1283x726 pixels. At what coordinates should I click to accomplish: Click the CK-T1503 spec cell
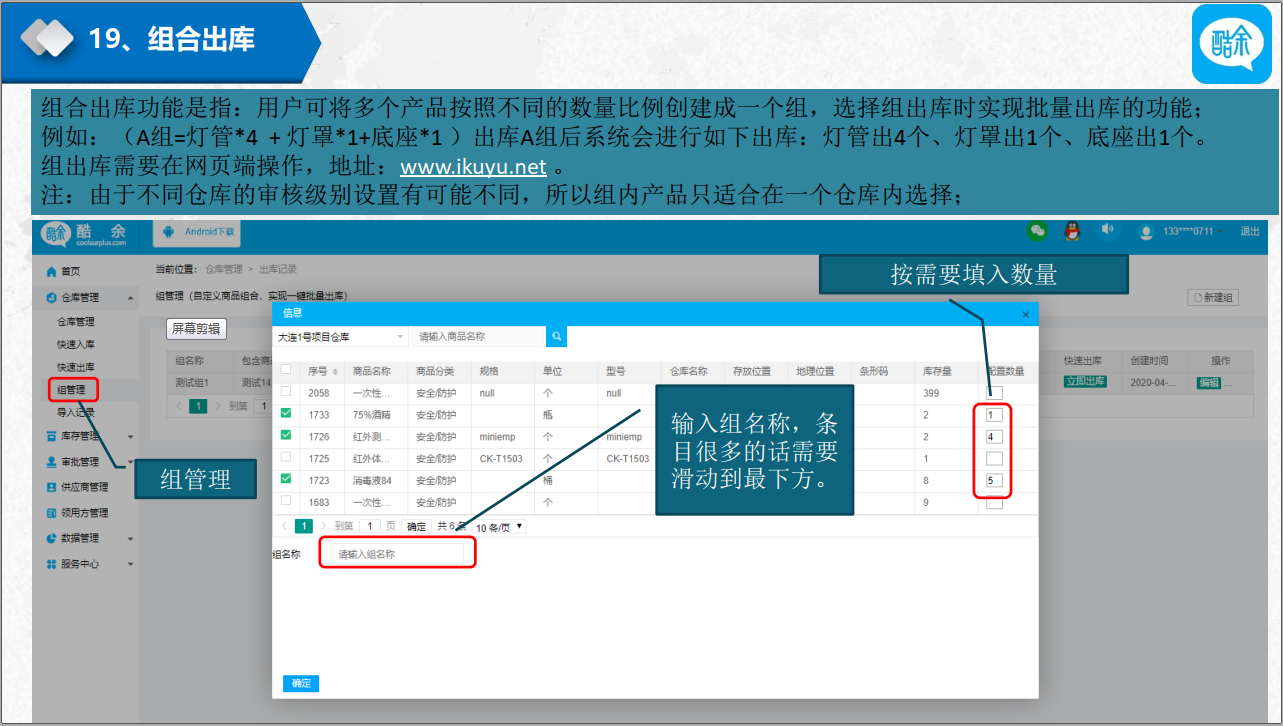[501, 459]
